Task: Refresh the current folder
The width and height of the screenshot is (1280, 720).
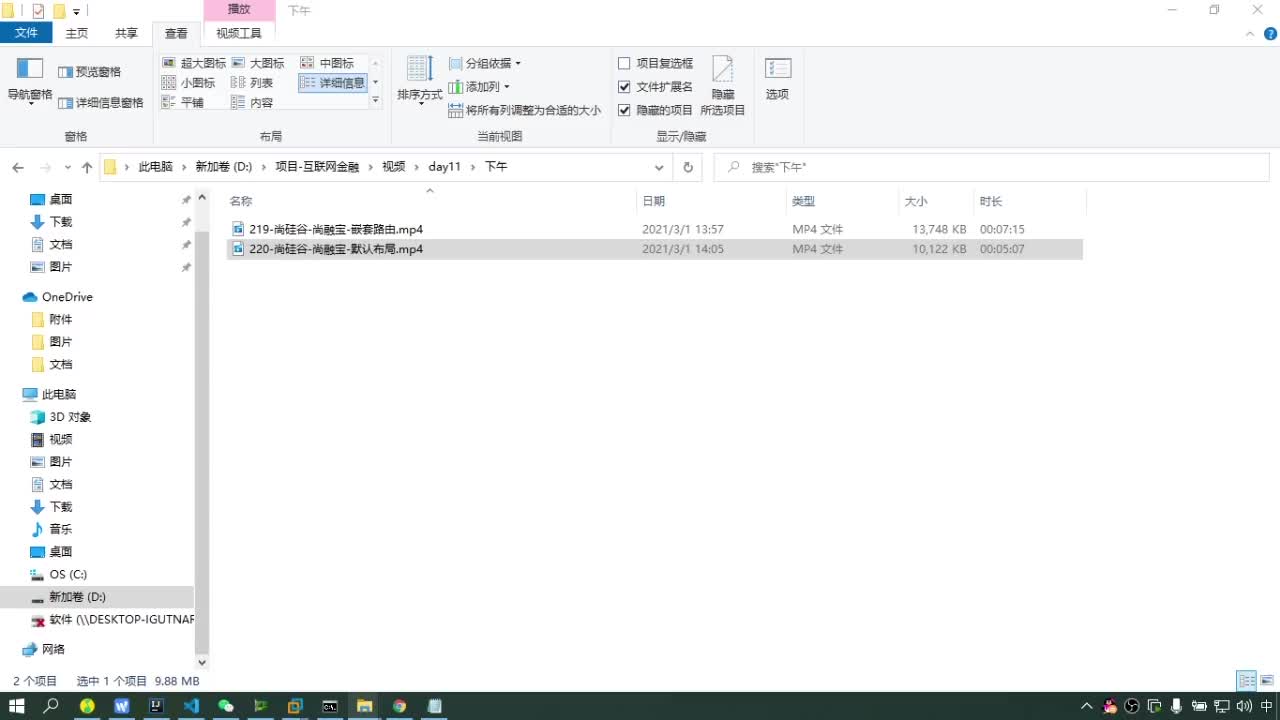Action: (688, 167)
